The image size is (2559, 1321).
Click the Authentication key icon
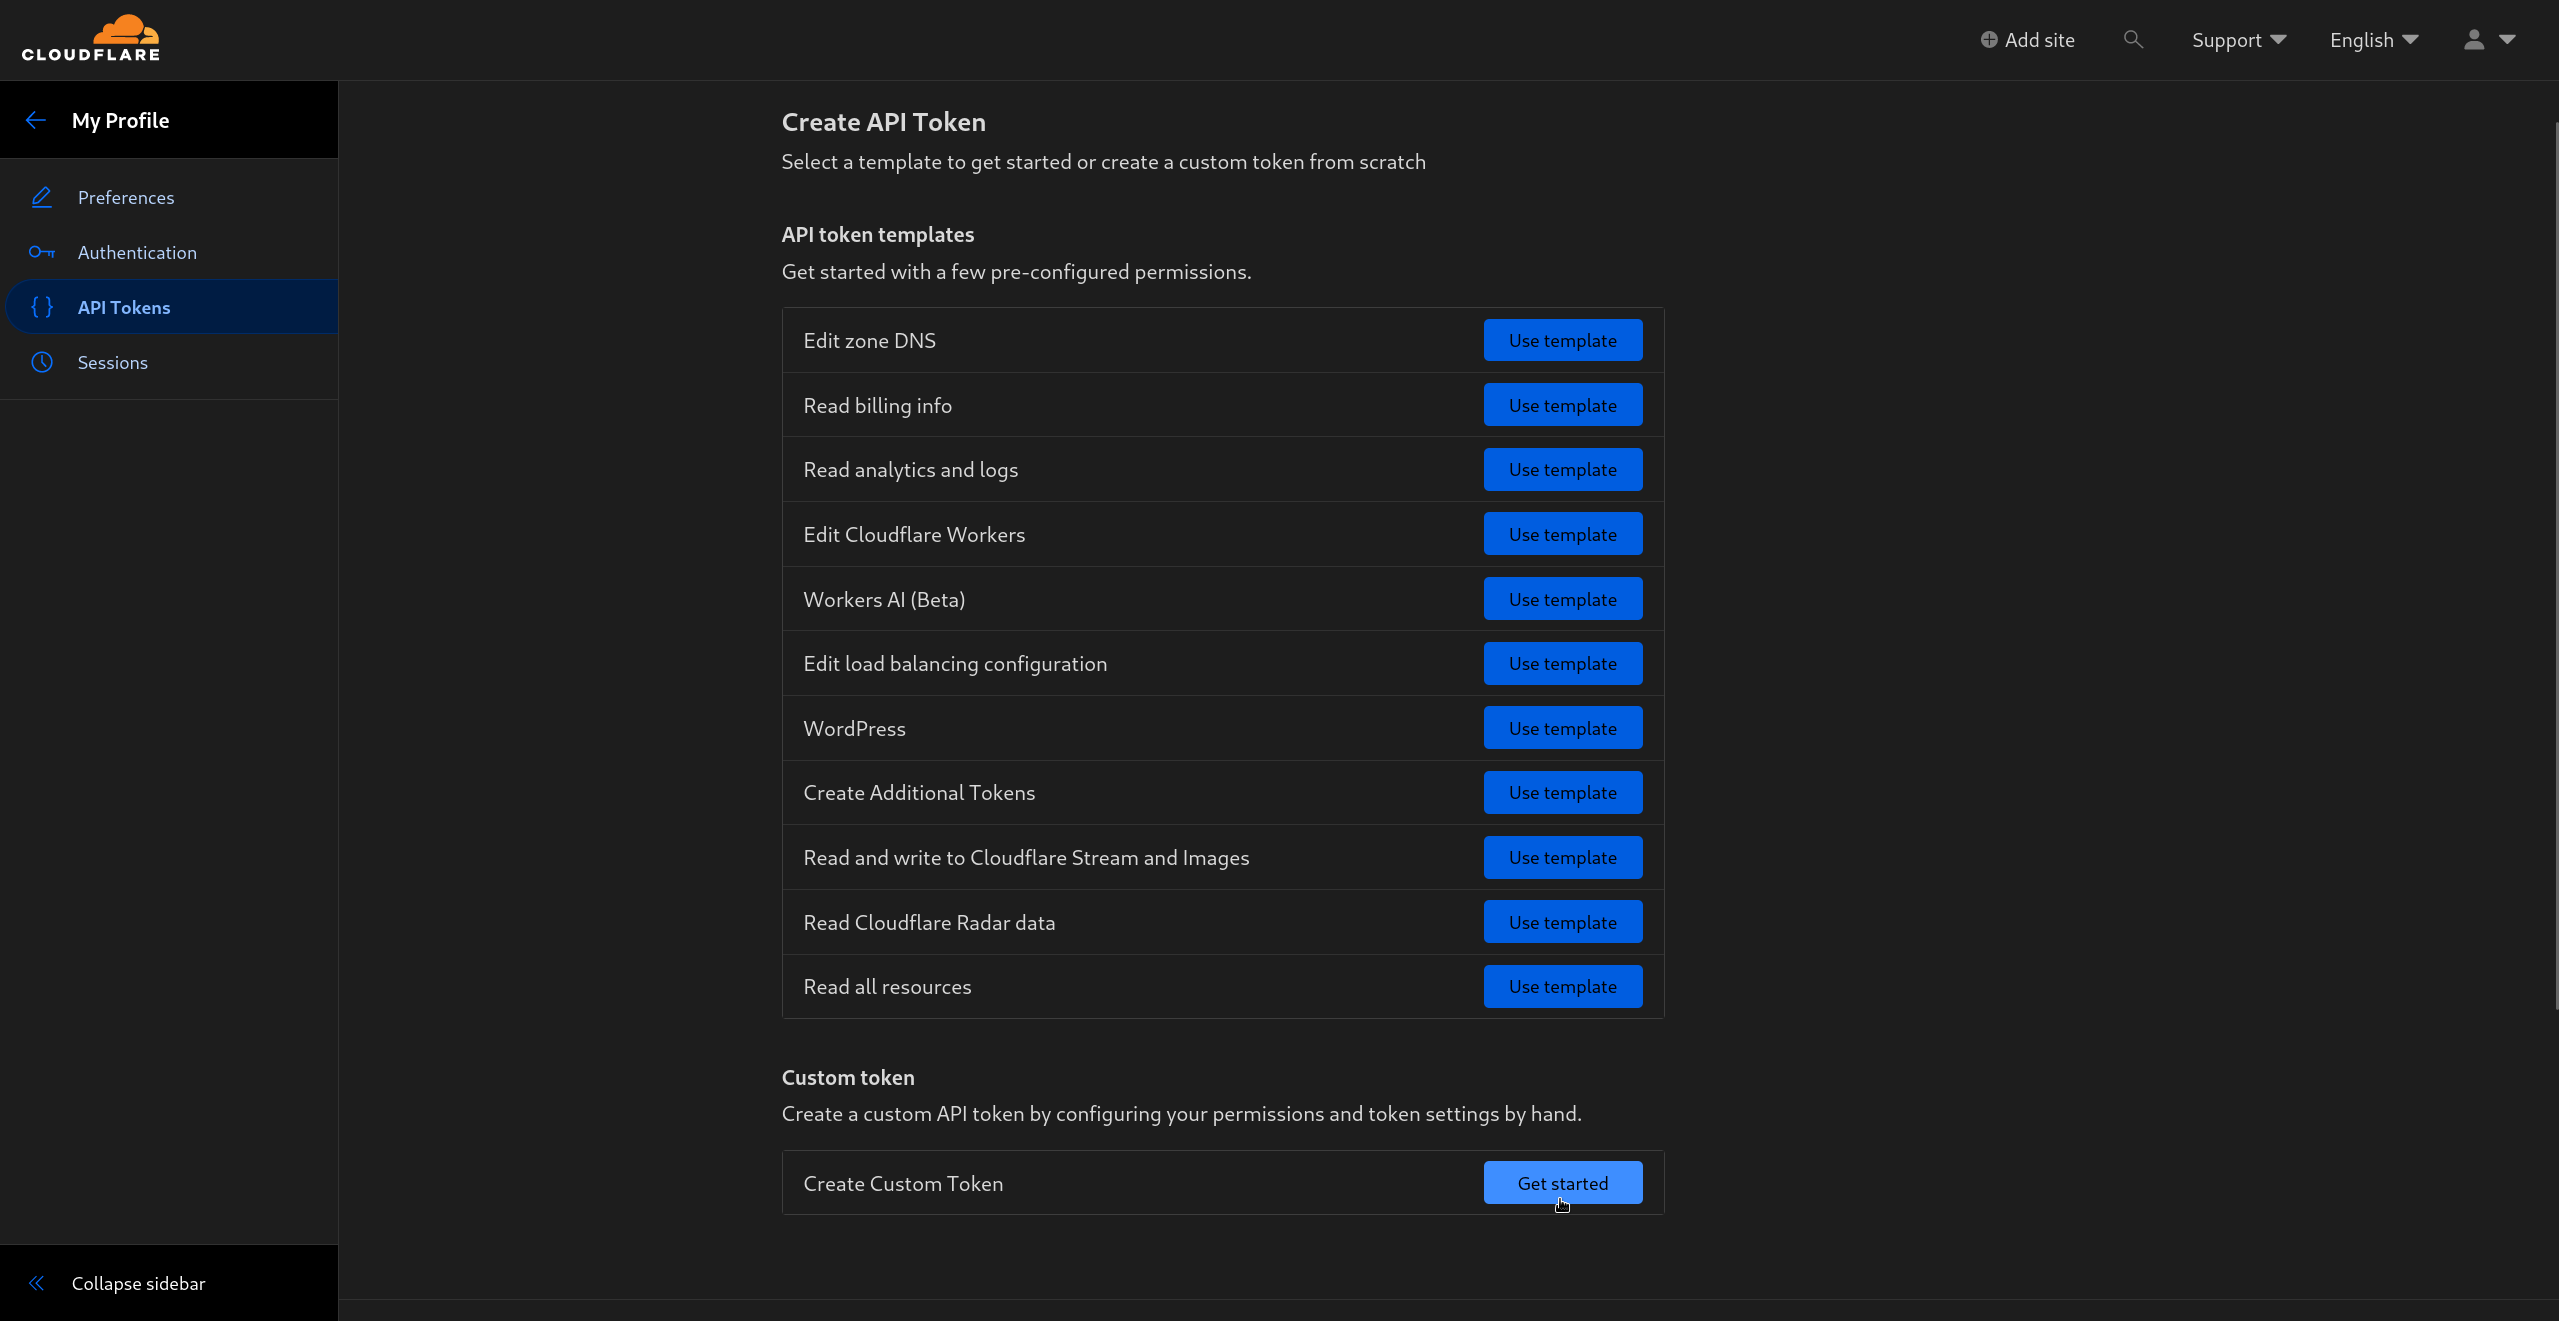42,252
